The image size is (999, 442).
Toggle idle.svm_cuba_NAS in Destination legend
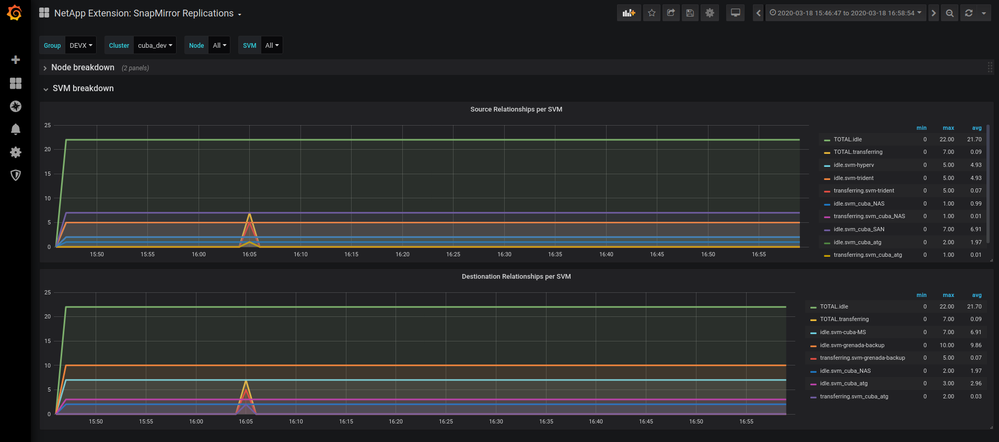(844, 371)
